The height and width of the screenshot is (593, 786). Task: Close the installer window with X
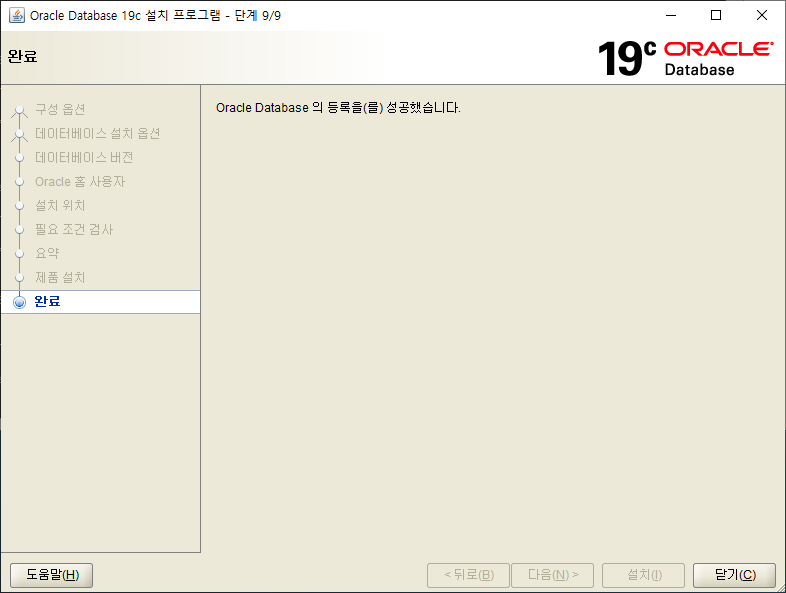pos(761,16)
